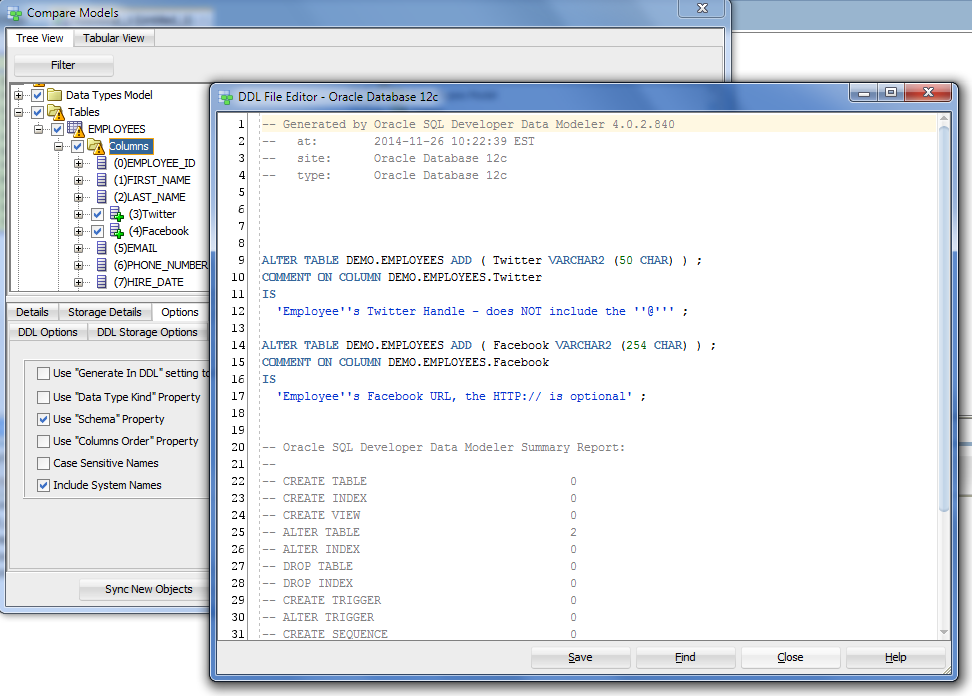Expand the (5)EMAIL column node
Image resolution: width=972 pixels, height=696 pixels.
[x=78, y=249]
